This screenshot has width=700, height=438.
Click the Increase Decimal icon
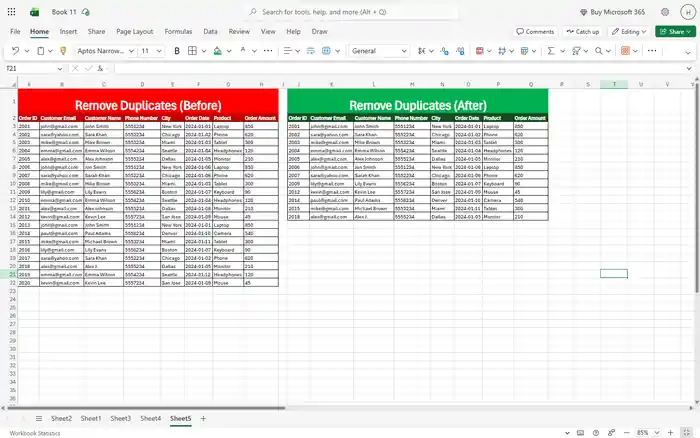click(x=444, y=51)
